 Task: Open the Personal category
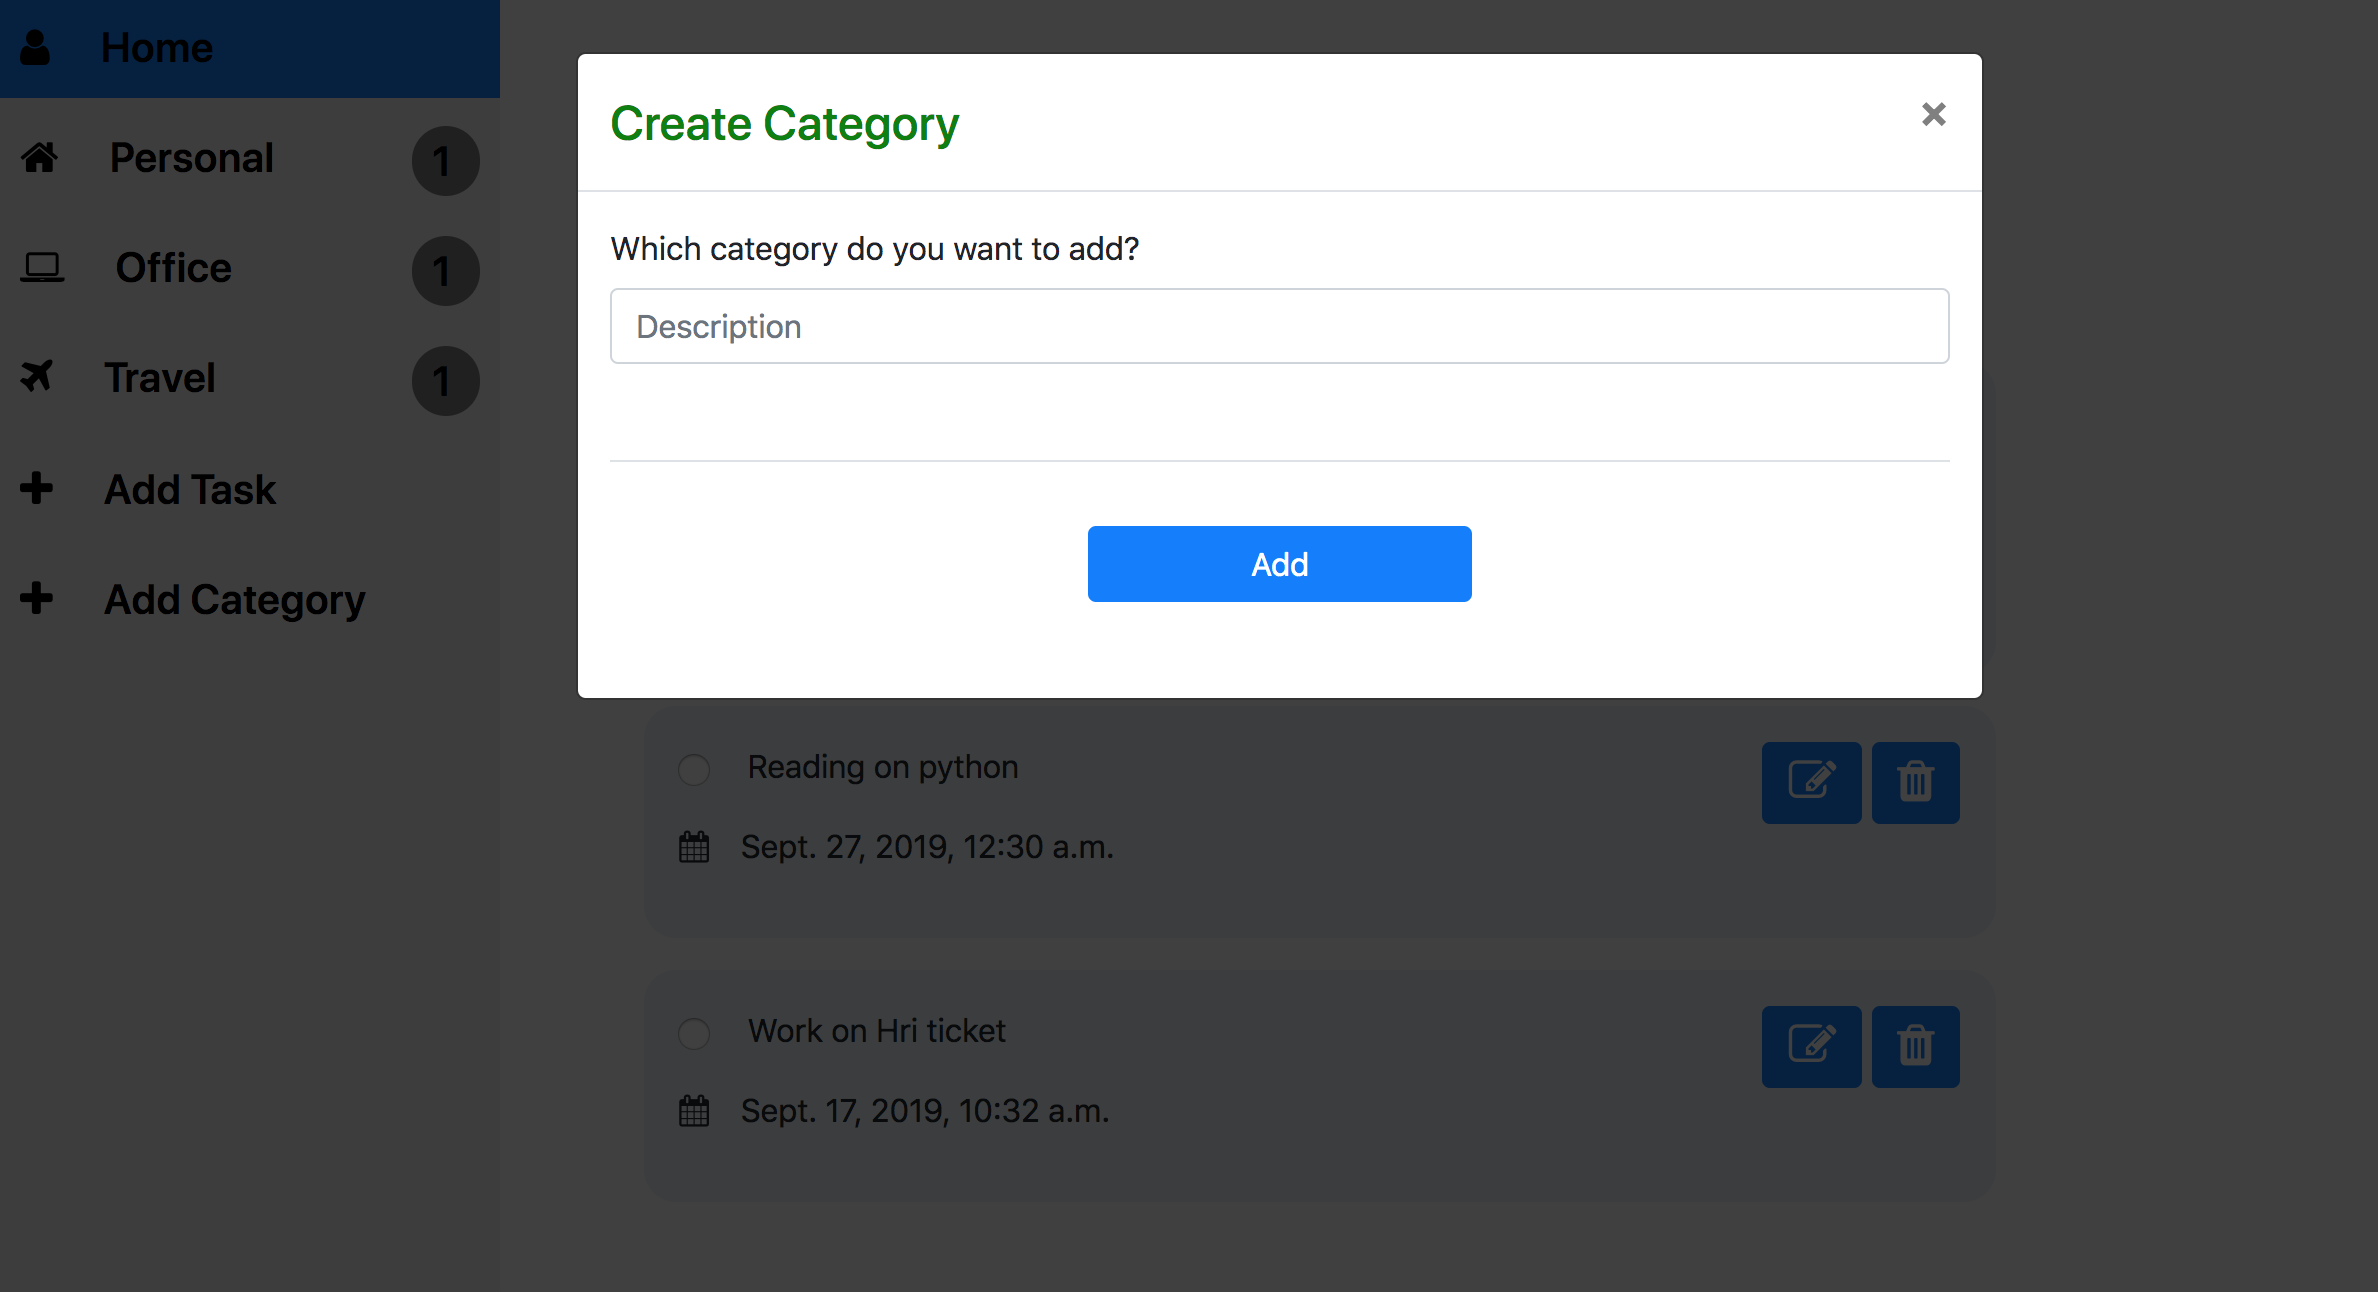pos(191,157)
